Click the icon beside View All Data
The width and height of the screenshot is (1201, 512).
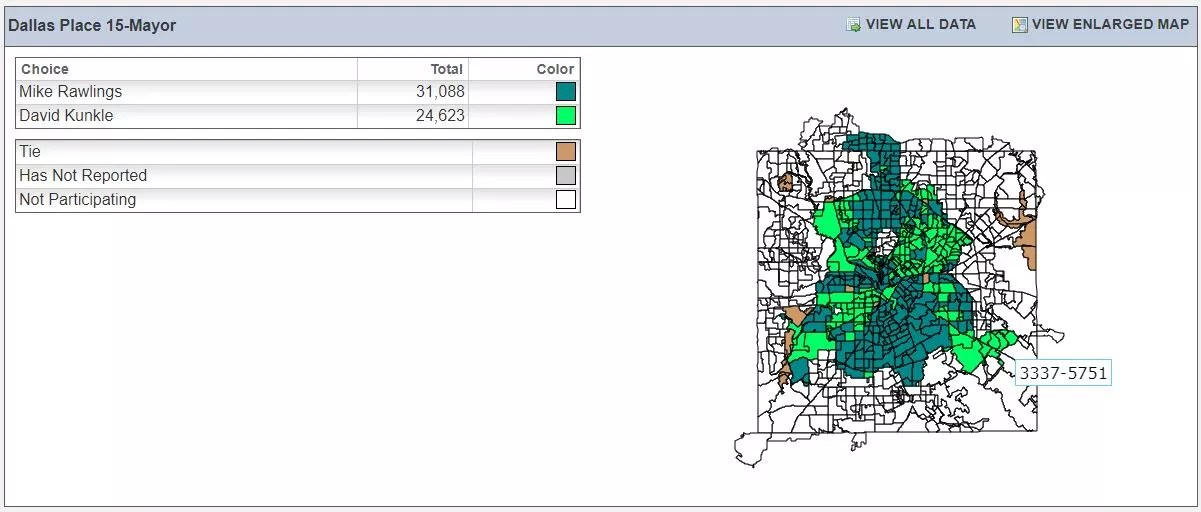point(853,25)
